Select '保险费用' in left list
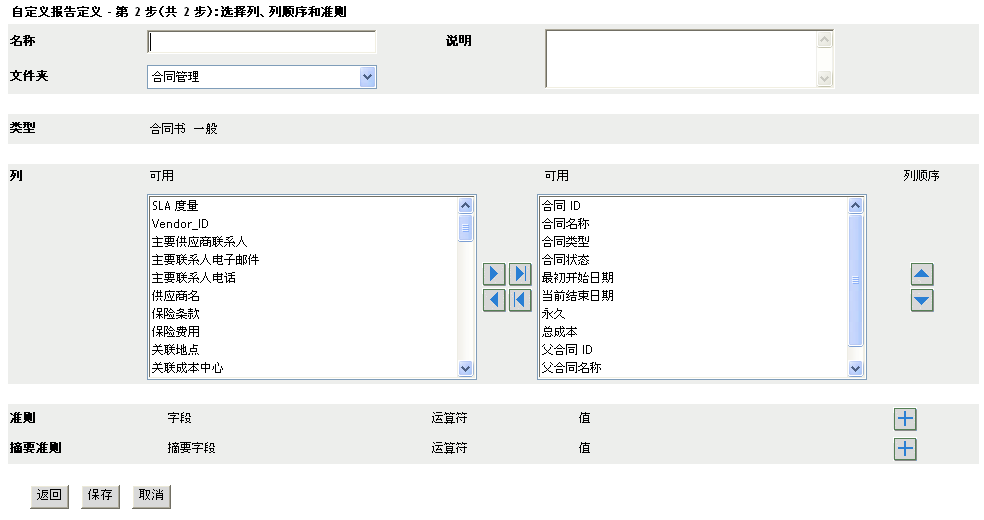The width and height of the screenshot is (984, 520). pos(304,332)
